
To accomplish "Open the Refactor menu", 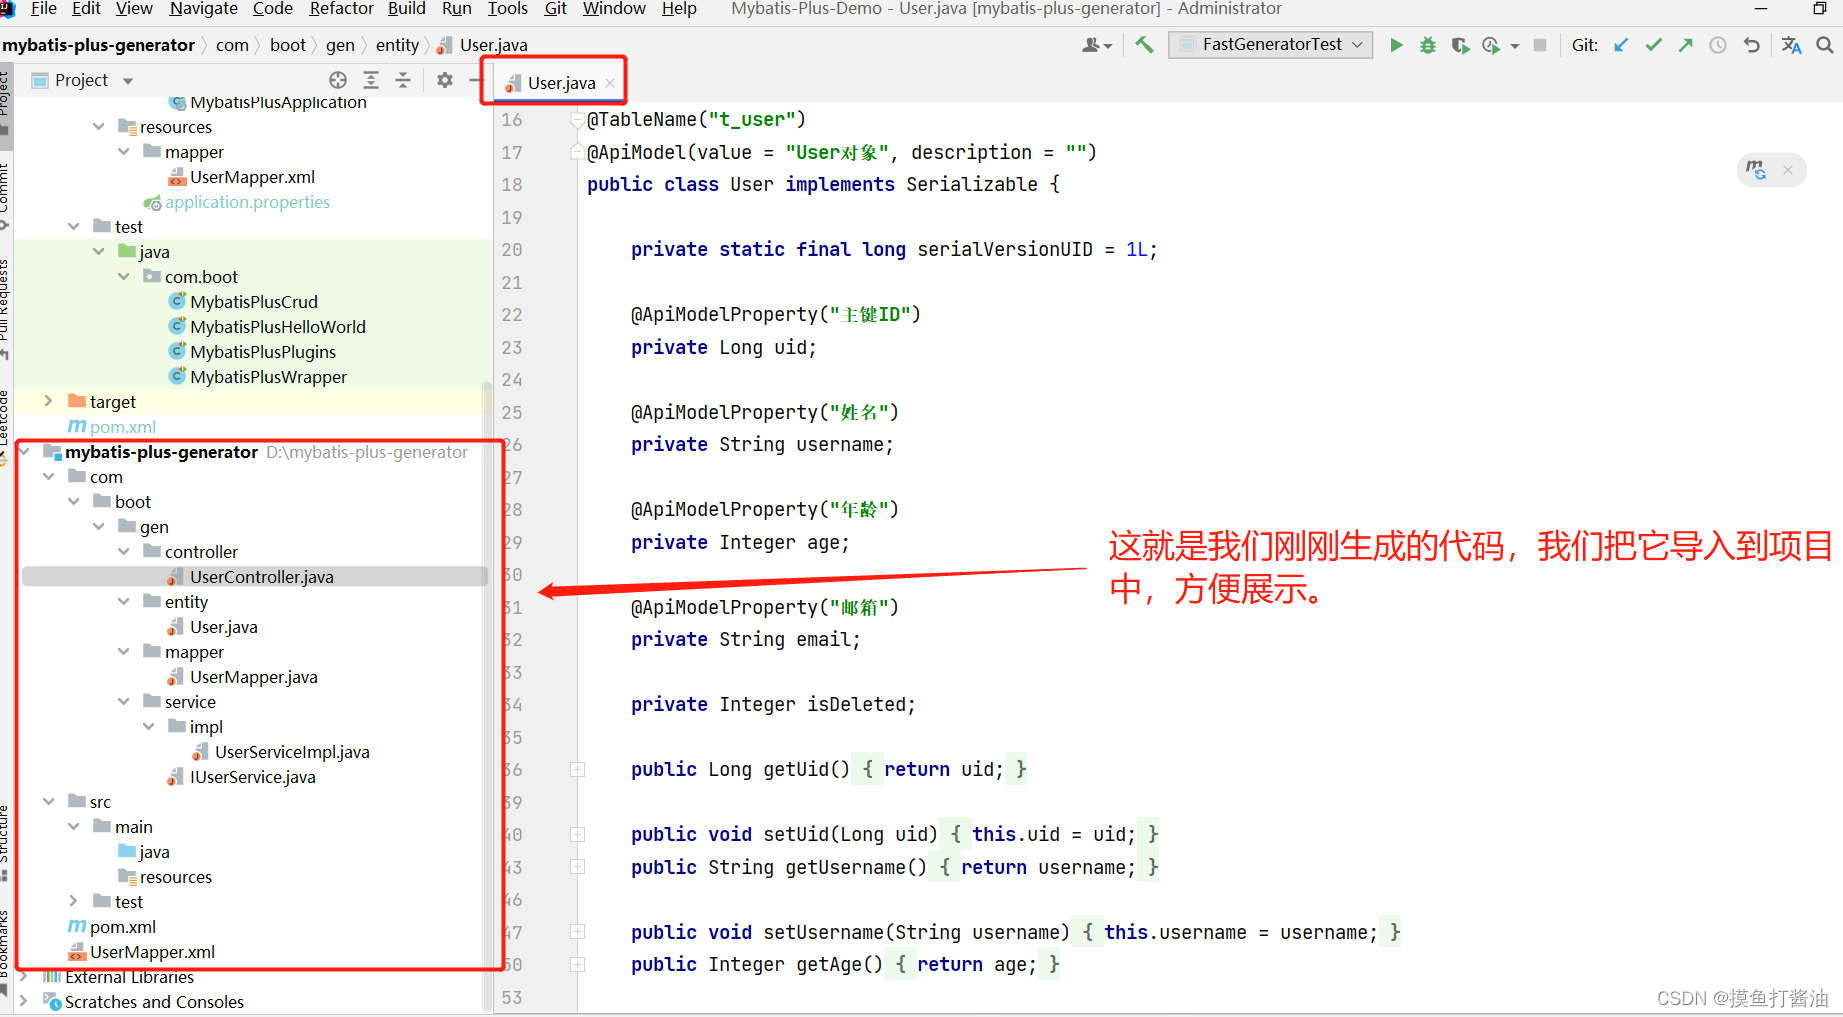I will tap(341, 9).
